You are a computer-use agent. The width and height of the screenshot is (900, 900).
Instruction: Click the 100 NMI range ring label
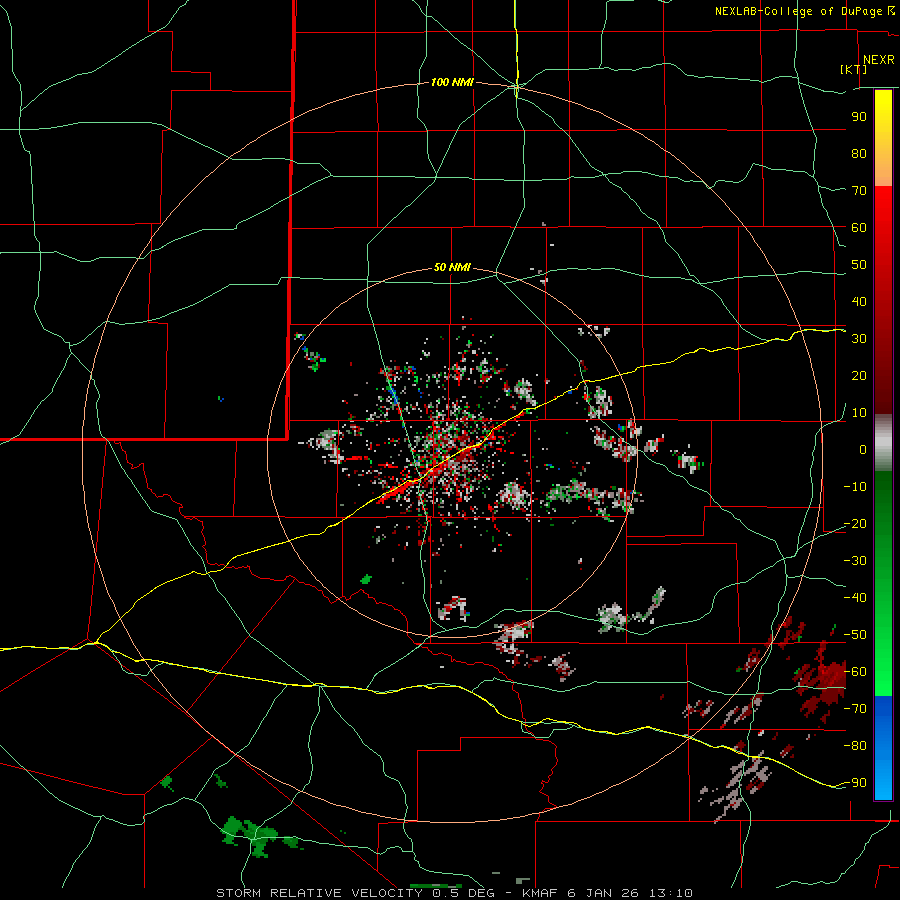click(x=452, y=83)
